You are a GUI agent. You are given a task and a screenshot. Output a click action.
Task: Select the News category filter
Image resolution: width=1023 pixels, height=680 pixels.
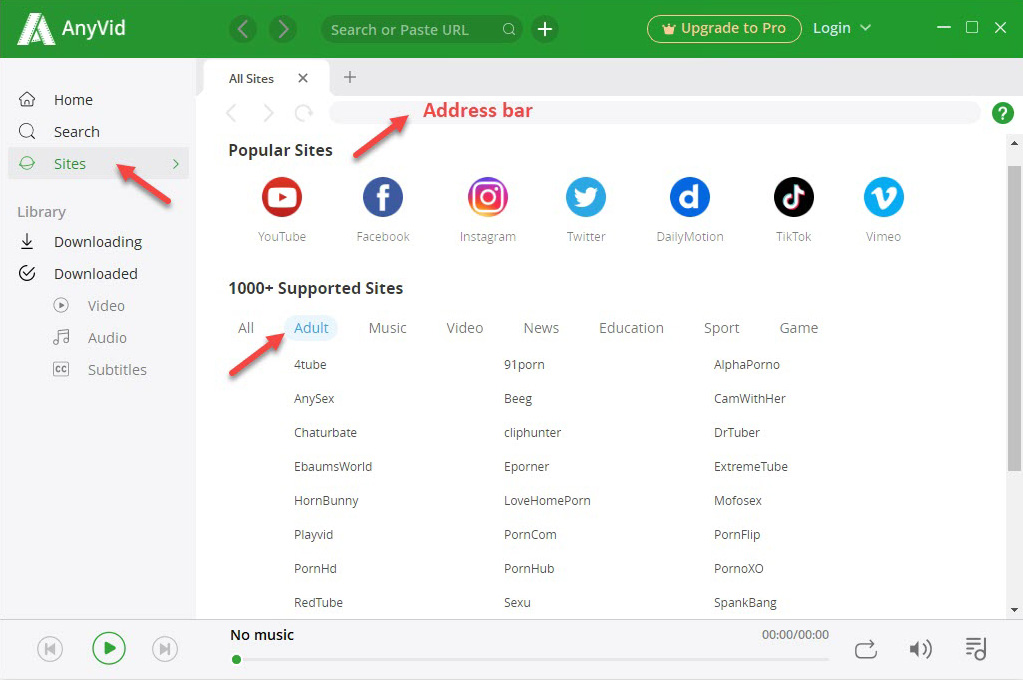tap(541, 328)
